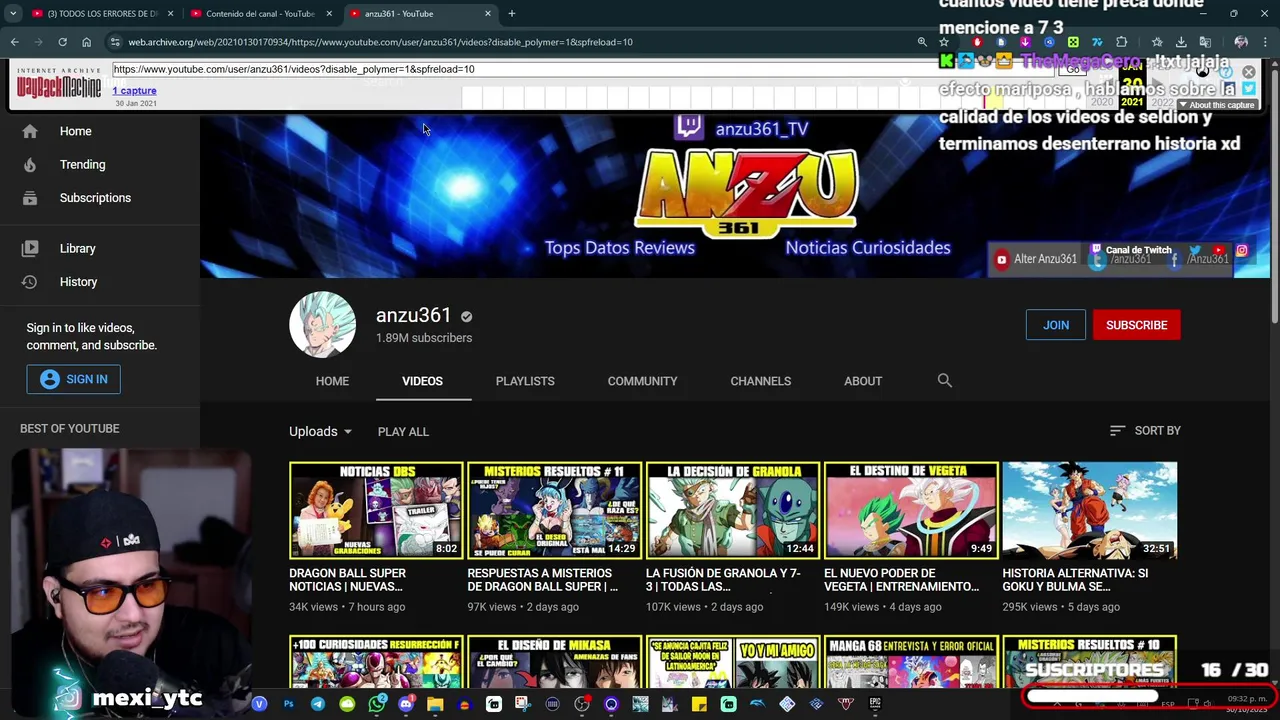Open the Subscriptions sidebar icon
1280x720 pixels.
(30, 198)
